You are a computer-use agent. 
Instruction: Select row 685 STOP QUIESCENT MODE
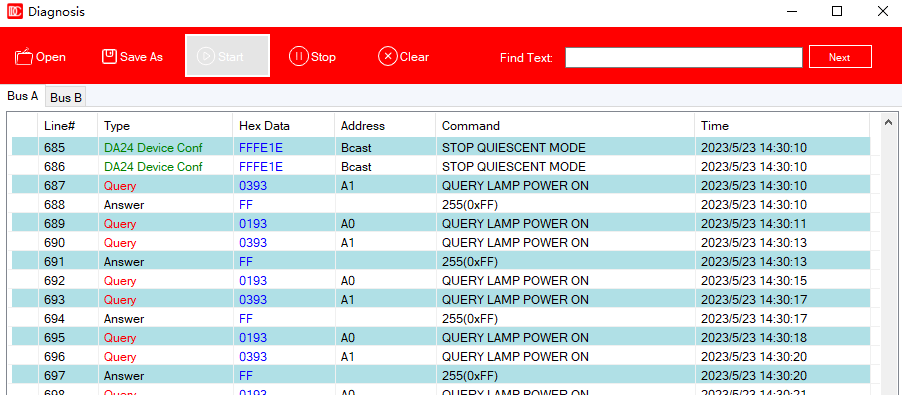click(x=441, y=148)
